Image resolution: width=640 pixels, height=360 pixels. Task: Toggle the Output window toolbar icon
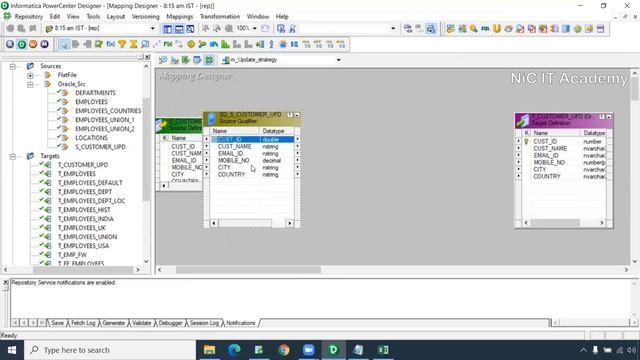[x=179, y=29]
